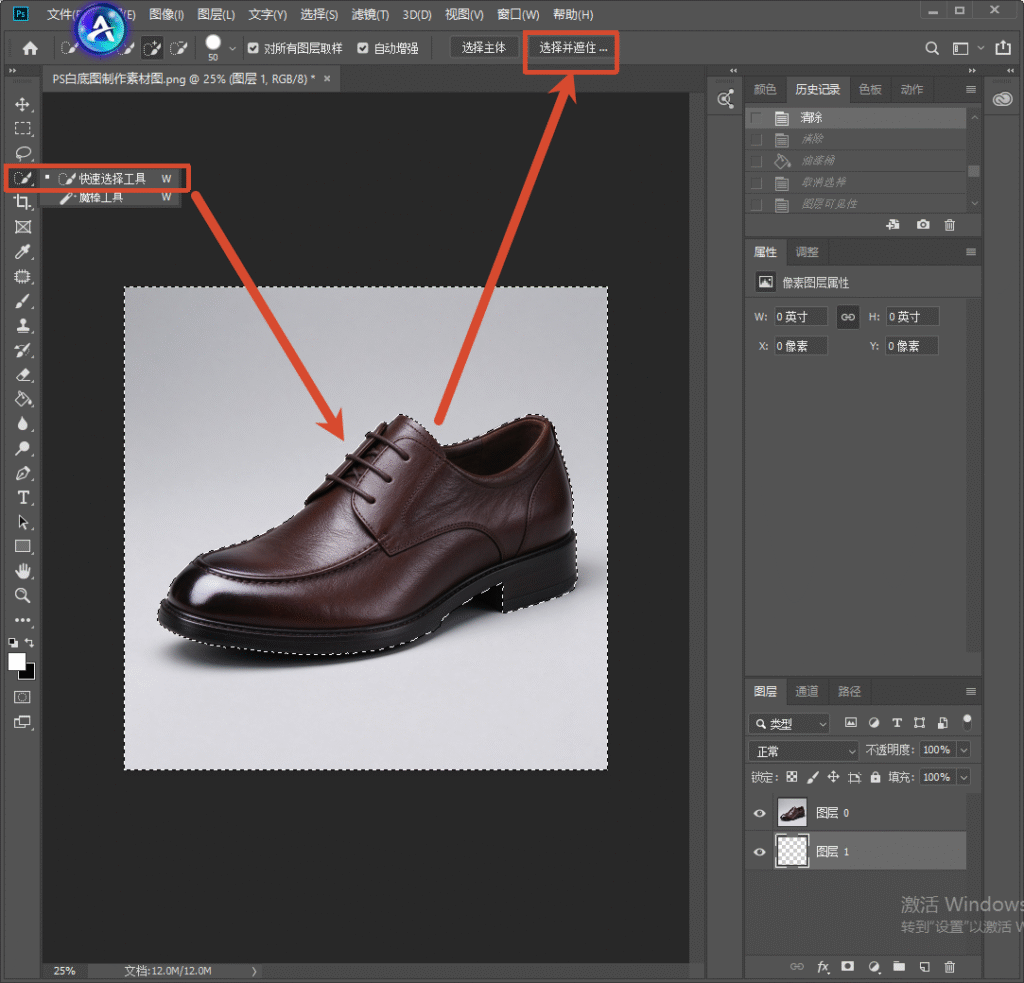Image resolution: width=1024 pixels, height=983 pixels.
Task: Open the 不透明度 opacity dropdown arrow
Action: tap(964, 750)
